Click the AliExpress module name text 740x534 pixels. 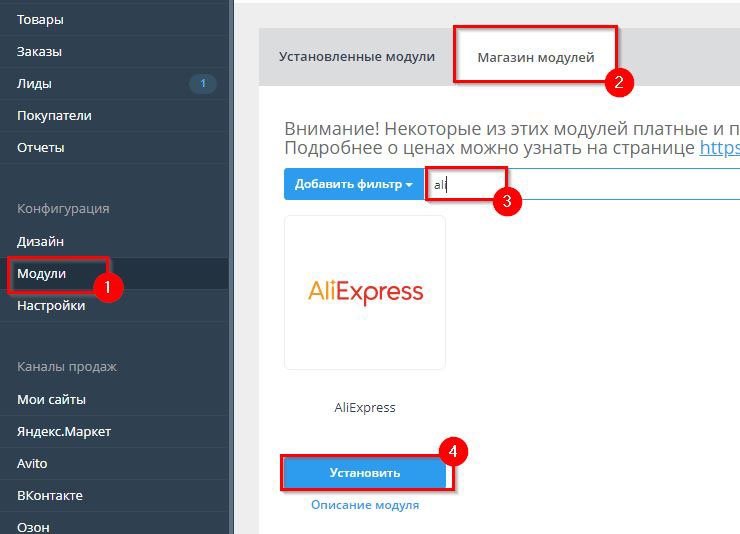tap(365, 408)
